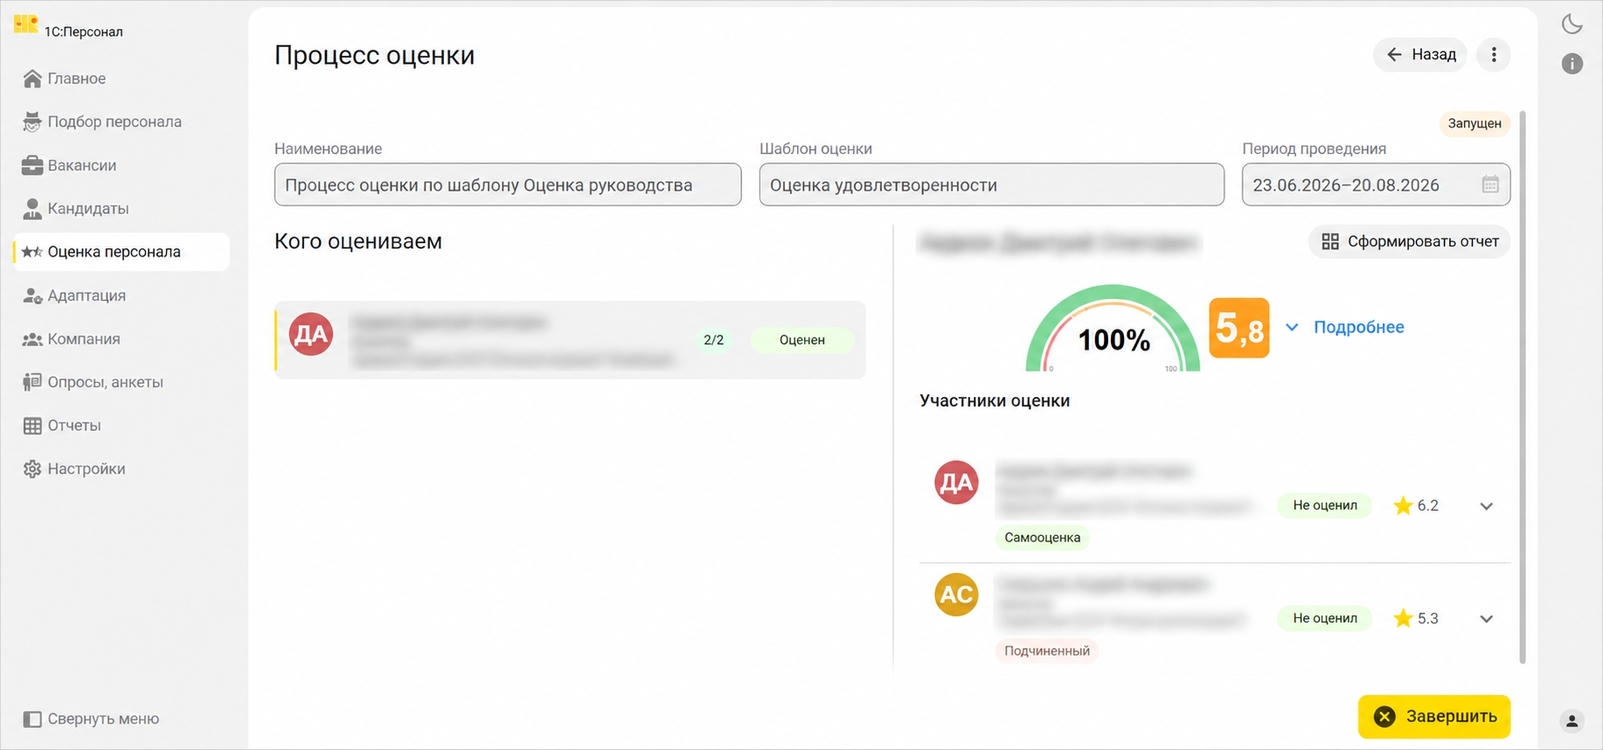The height and width of the screenshot is (750, 1603).
Task: Open the three-dot more options menu
Action: click(1494, 55)
